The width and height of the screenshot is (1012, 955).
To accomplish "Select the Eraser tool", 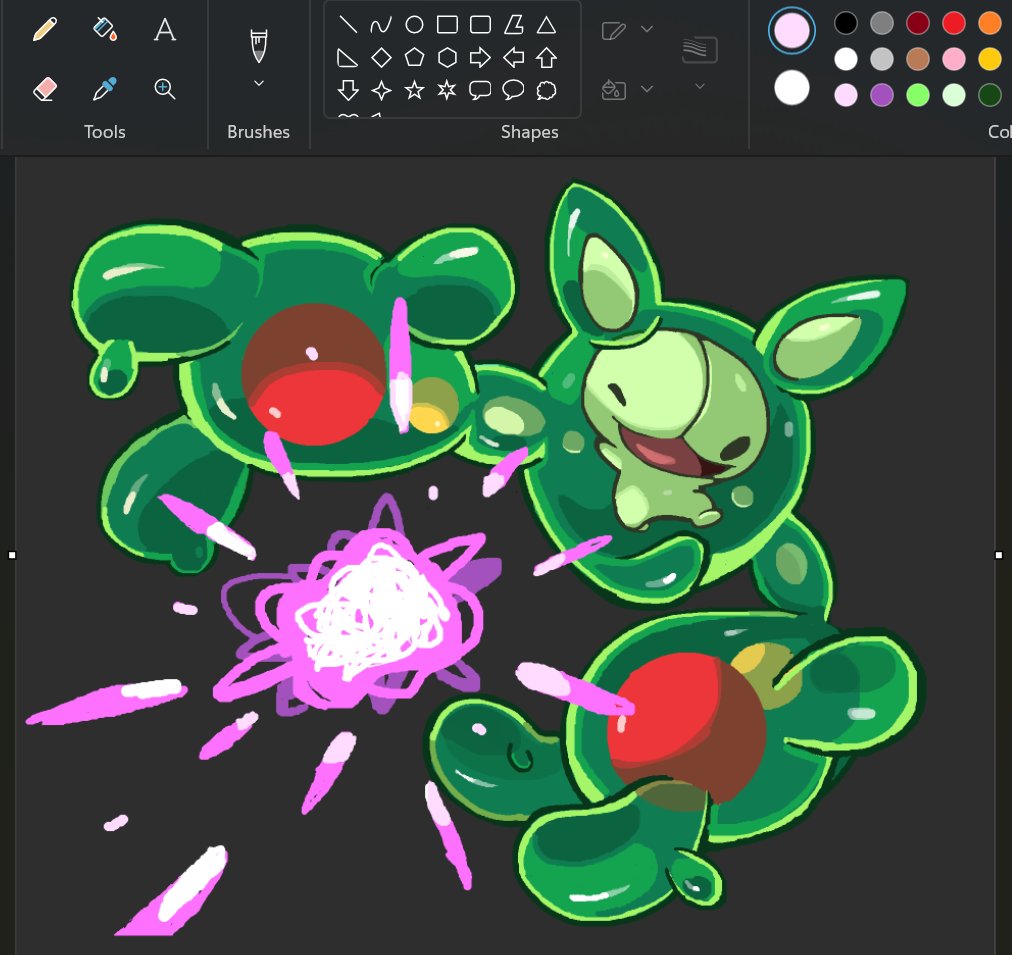I will click(45, 89).
